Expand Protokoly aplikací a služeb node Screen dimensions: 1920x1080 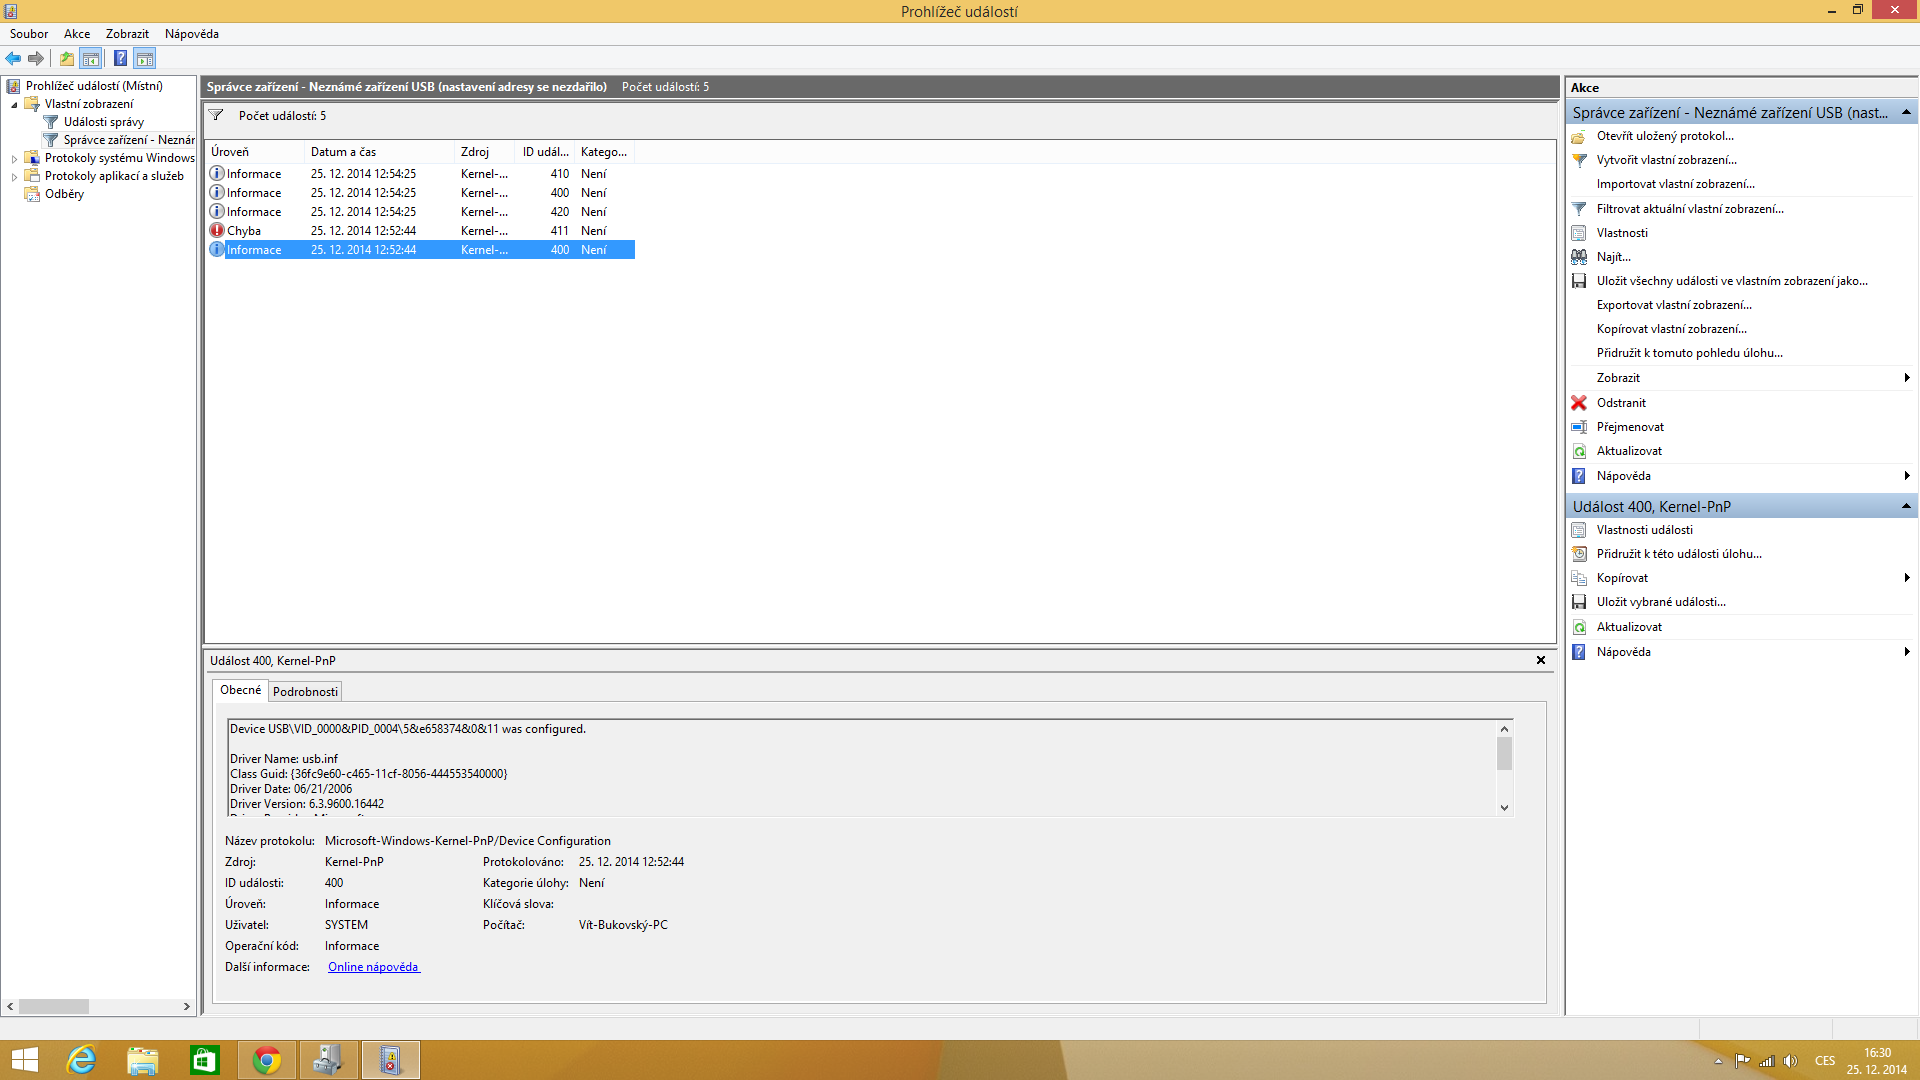coord(14,176)
